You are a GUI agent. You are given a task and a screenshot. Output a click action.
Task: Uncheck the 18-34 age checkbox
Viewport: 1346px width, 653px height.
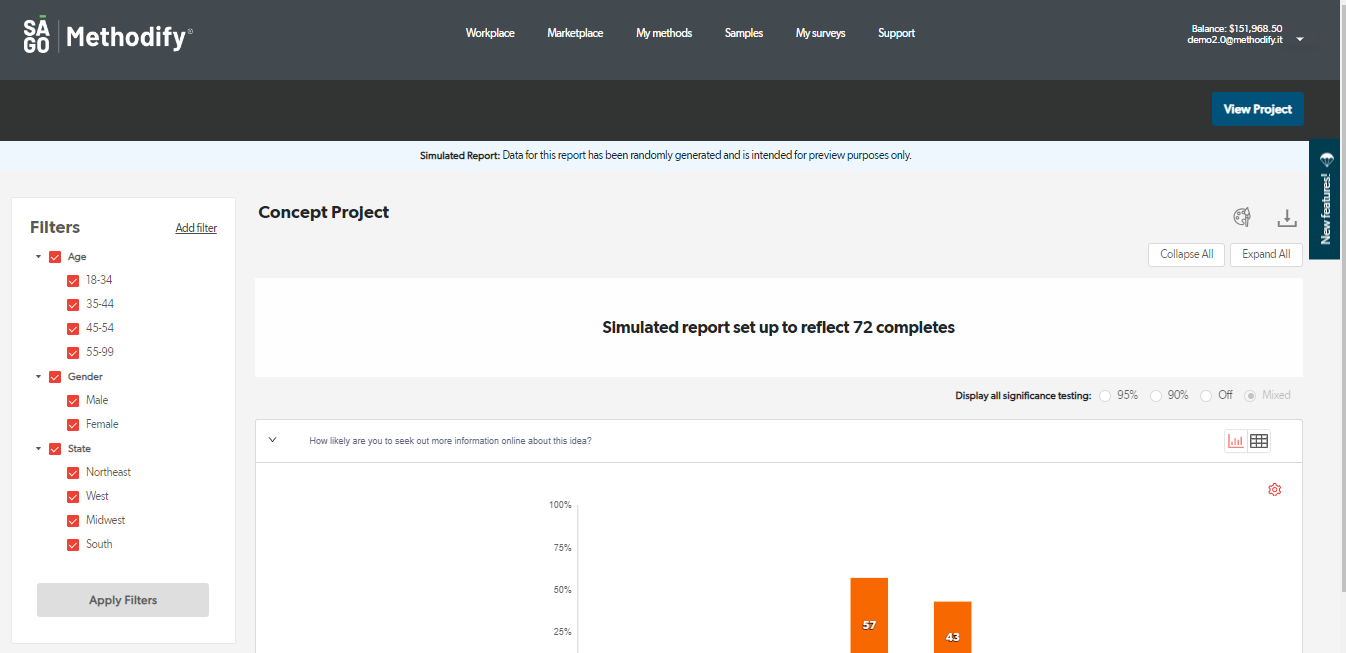[x=73, y=281]
